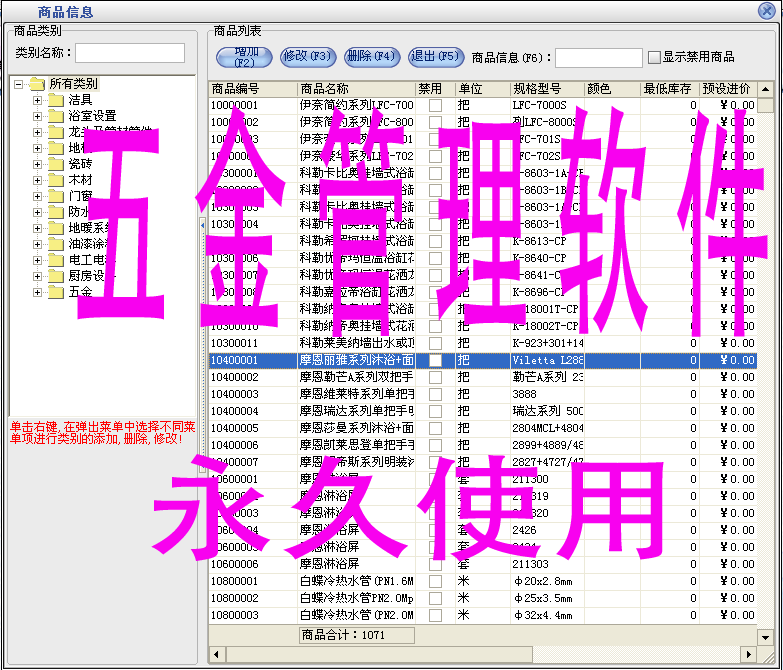Expand the 洁具 category node
The height and width of the screenshot is (670, 783).
coord(37,100)
